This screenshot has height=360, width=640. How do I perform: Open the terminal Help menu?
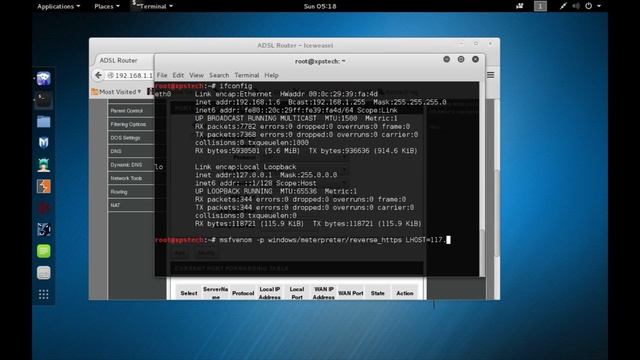271,75
